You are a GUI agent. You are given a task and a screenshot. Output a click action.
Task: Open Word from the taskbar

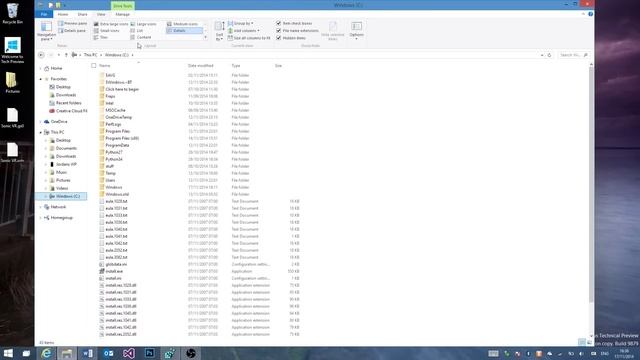pyautogui.click(x=87, y=353)
